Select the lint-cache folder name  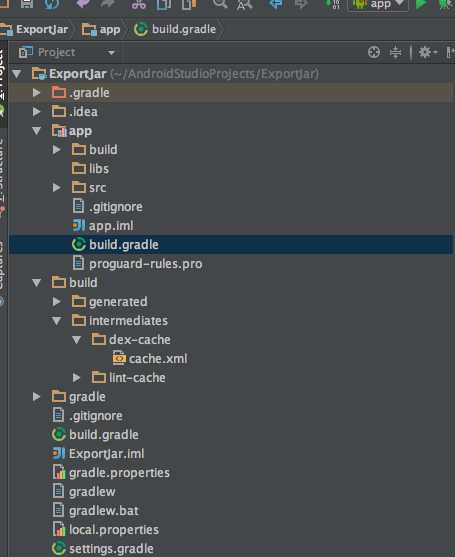[x=137, y=378]
